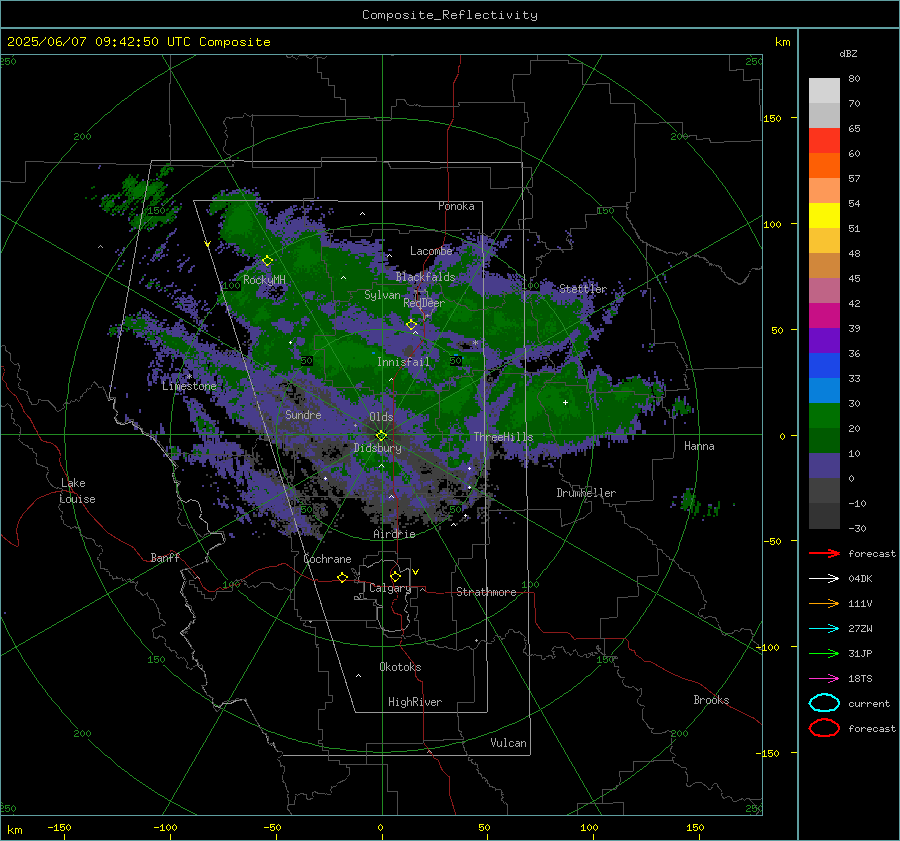This screenshot has width=900, height=841.
Task: Select the white 04DK arrow in legend
Action: 824,578
